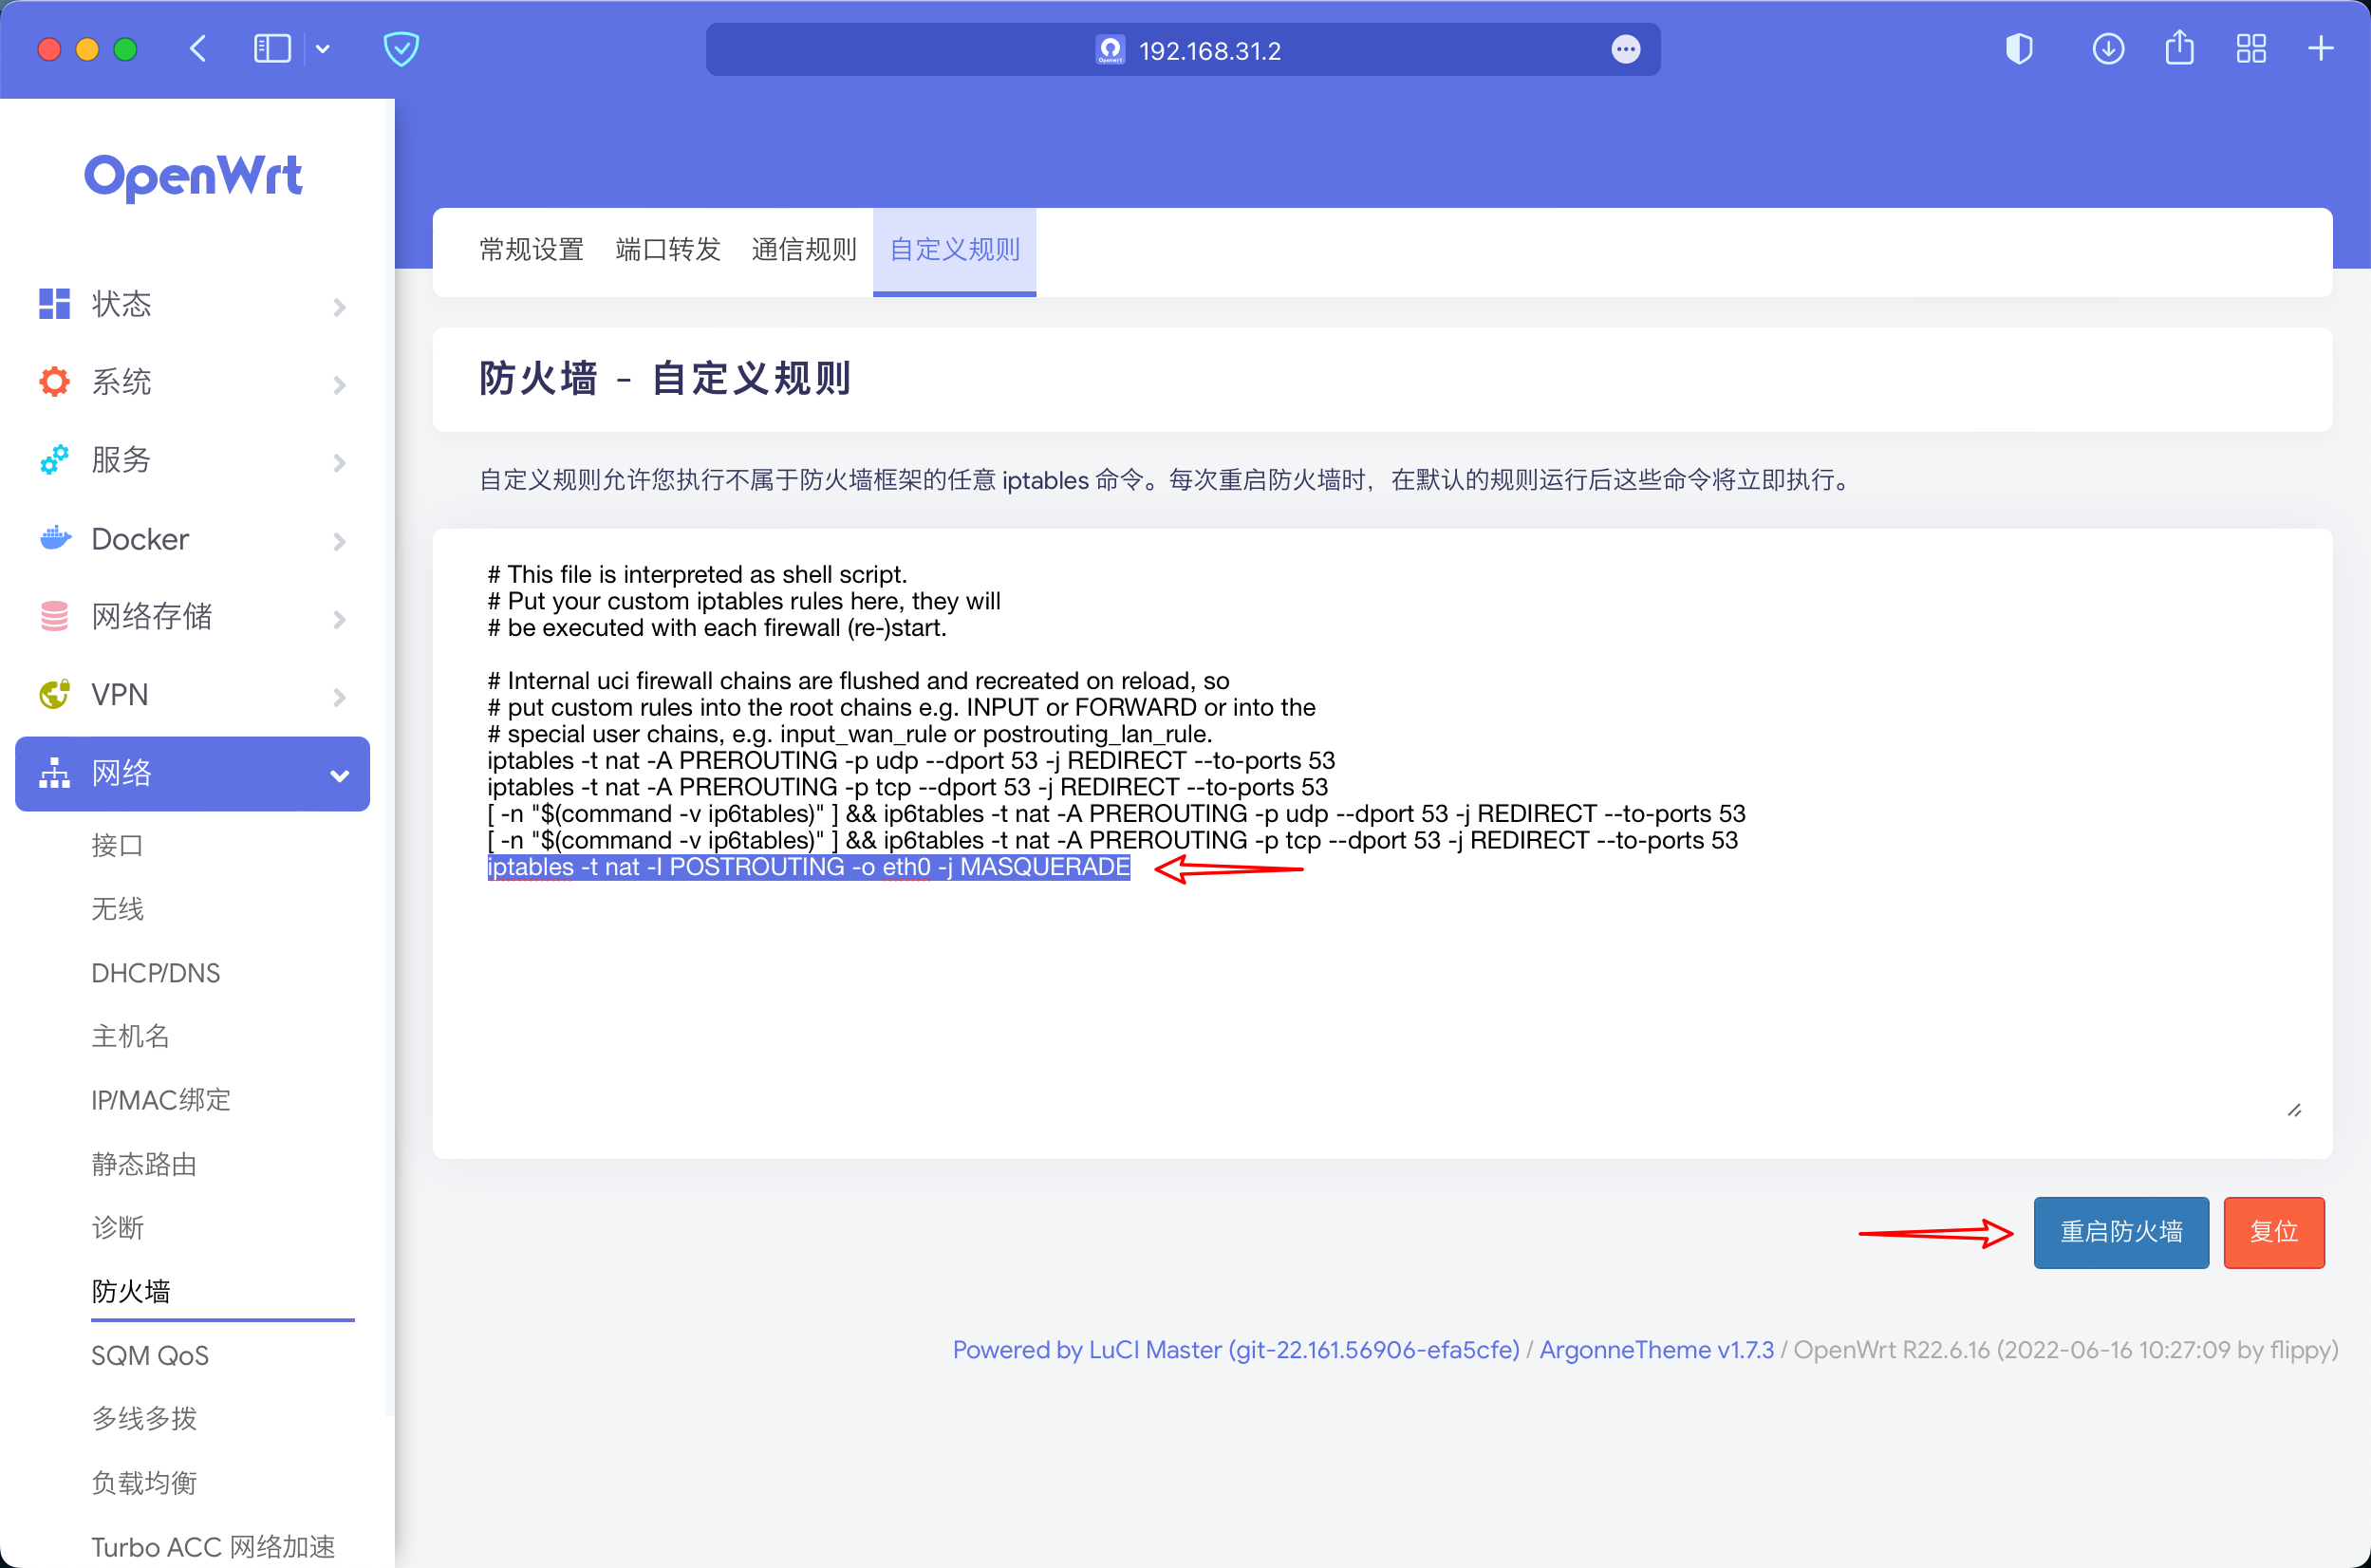Click the Safari back arrow
Image resolution: width=2371 pixels, height=1568 pixels.
(198, 49)
